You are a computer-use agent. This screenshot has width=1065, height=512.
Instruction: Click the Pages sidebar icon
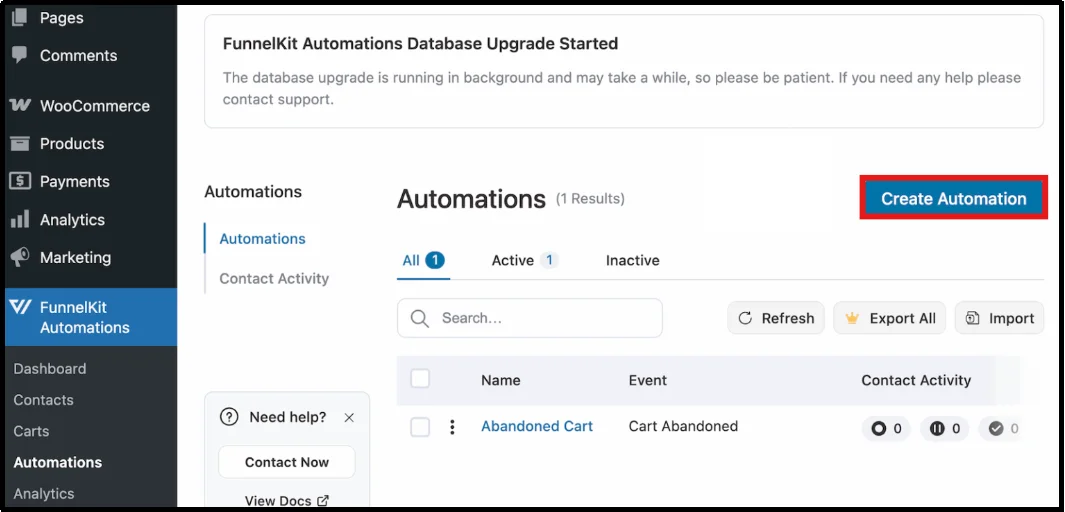tap(20, 18)
